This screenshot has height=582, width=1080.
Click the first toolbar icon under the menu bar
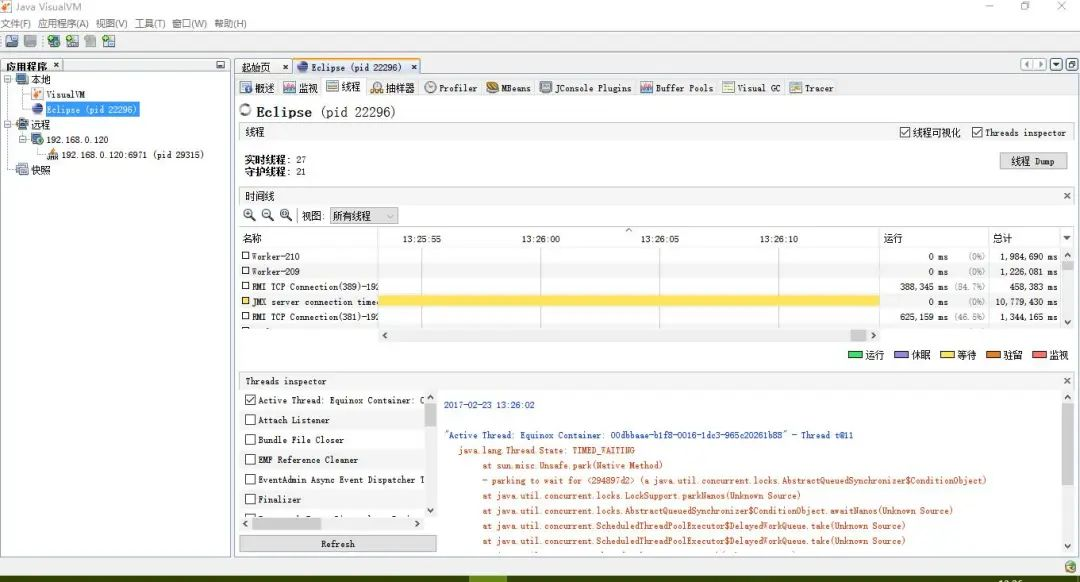click(12, 41)
